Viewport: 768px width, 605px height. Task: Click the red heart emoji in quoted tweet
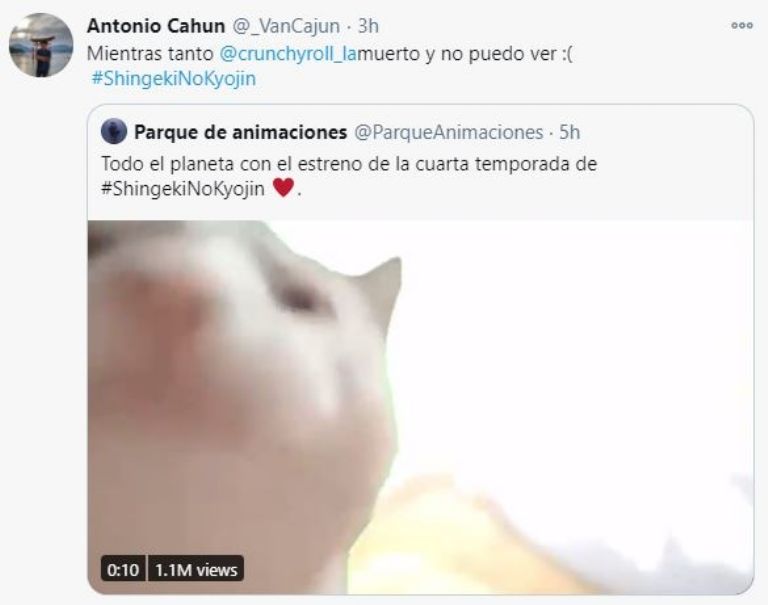point(283,188)
